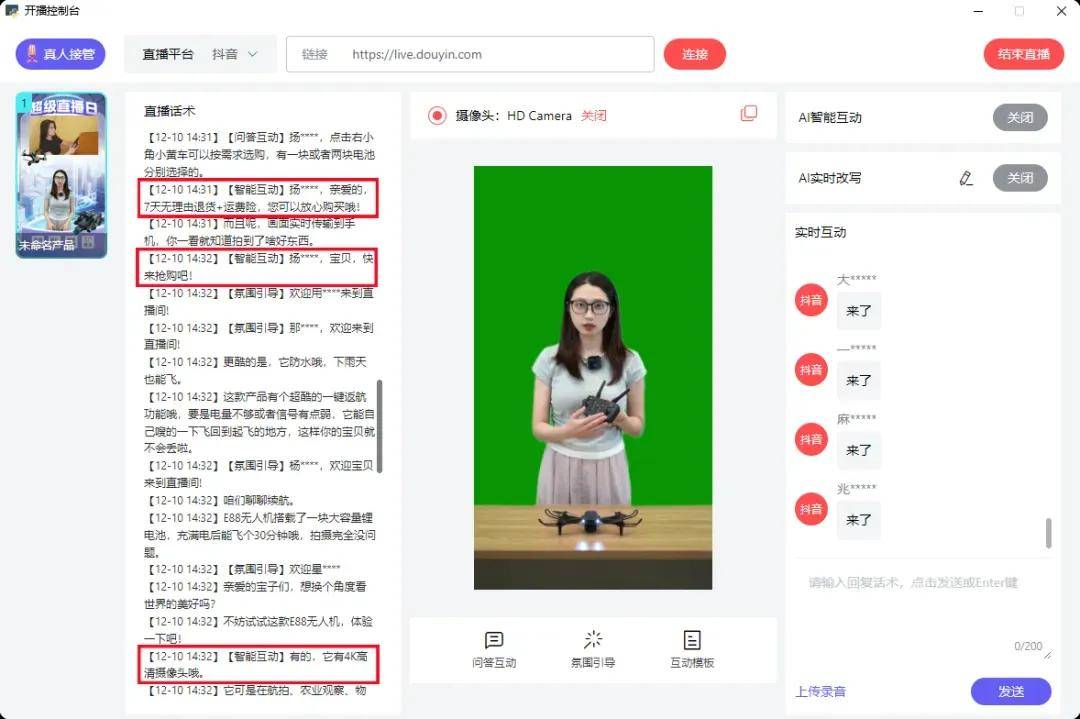Click the live camera preview video

click(x=593, y=377)
